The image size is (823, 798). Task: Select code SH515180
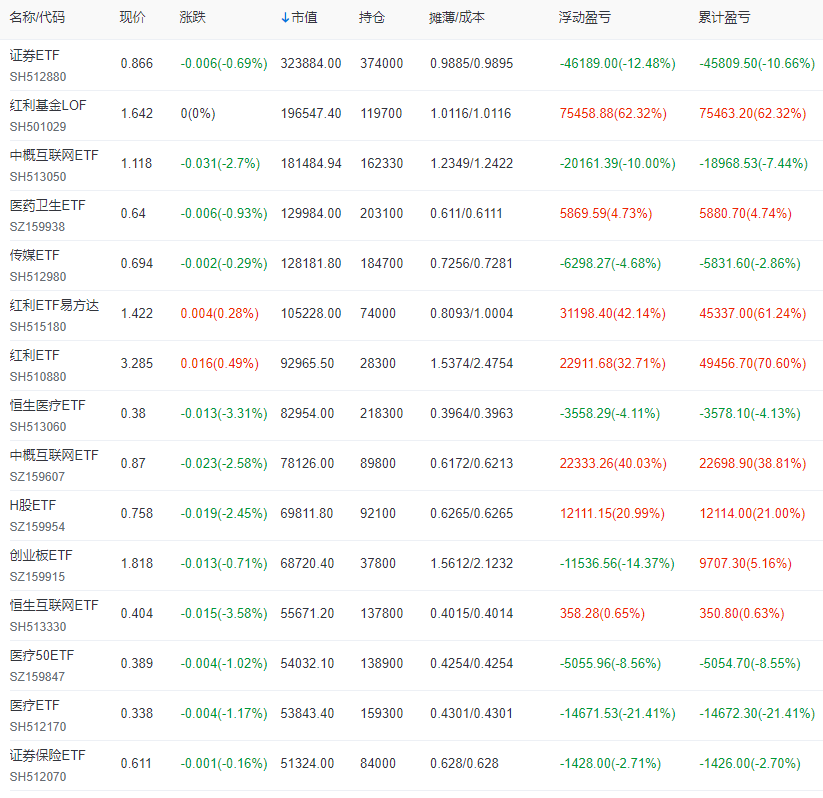(x=38, y=327)
